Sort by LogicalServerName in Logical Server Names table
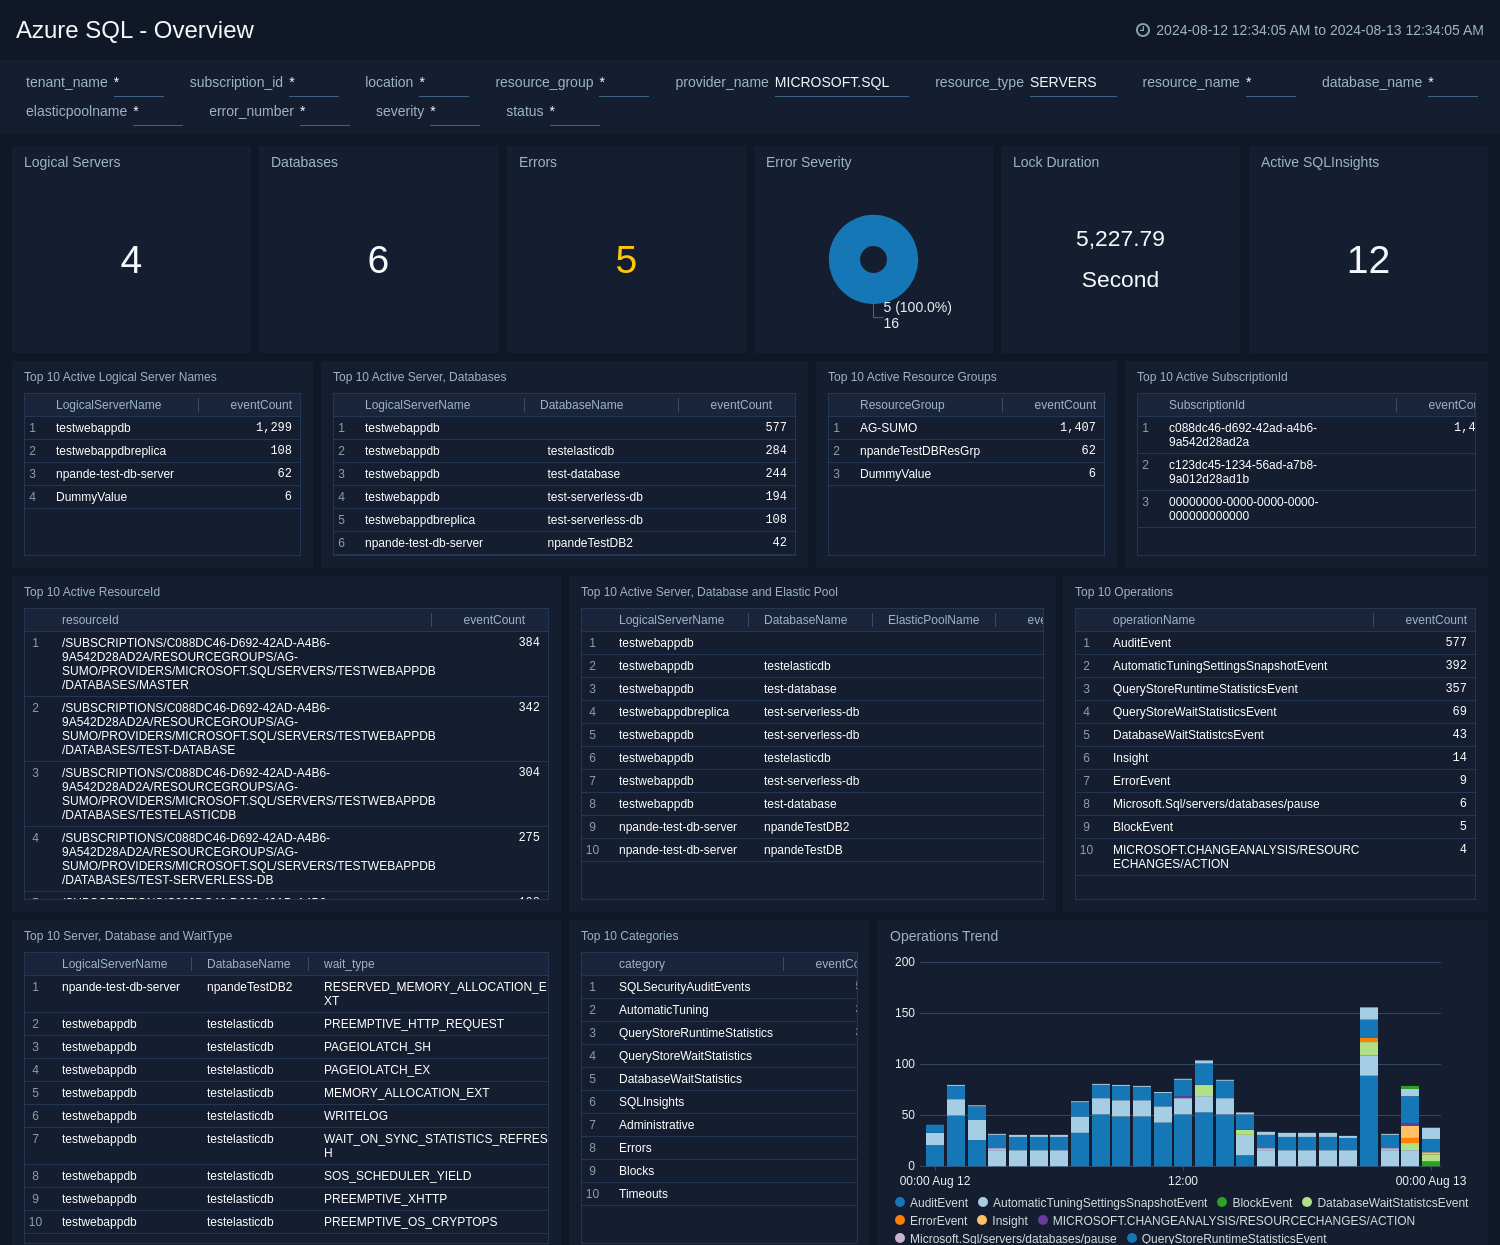 click(108, 405)
